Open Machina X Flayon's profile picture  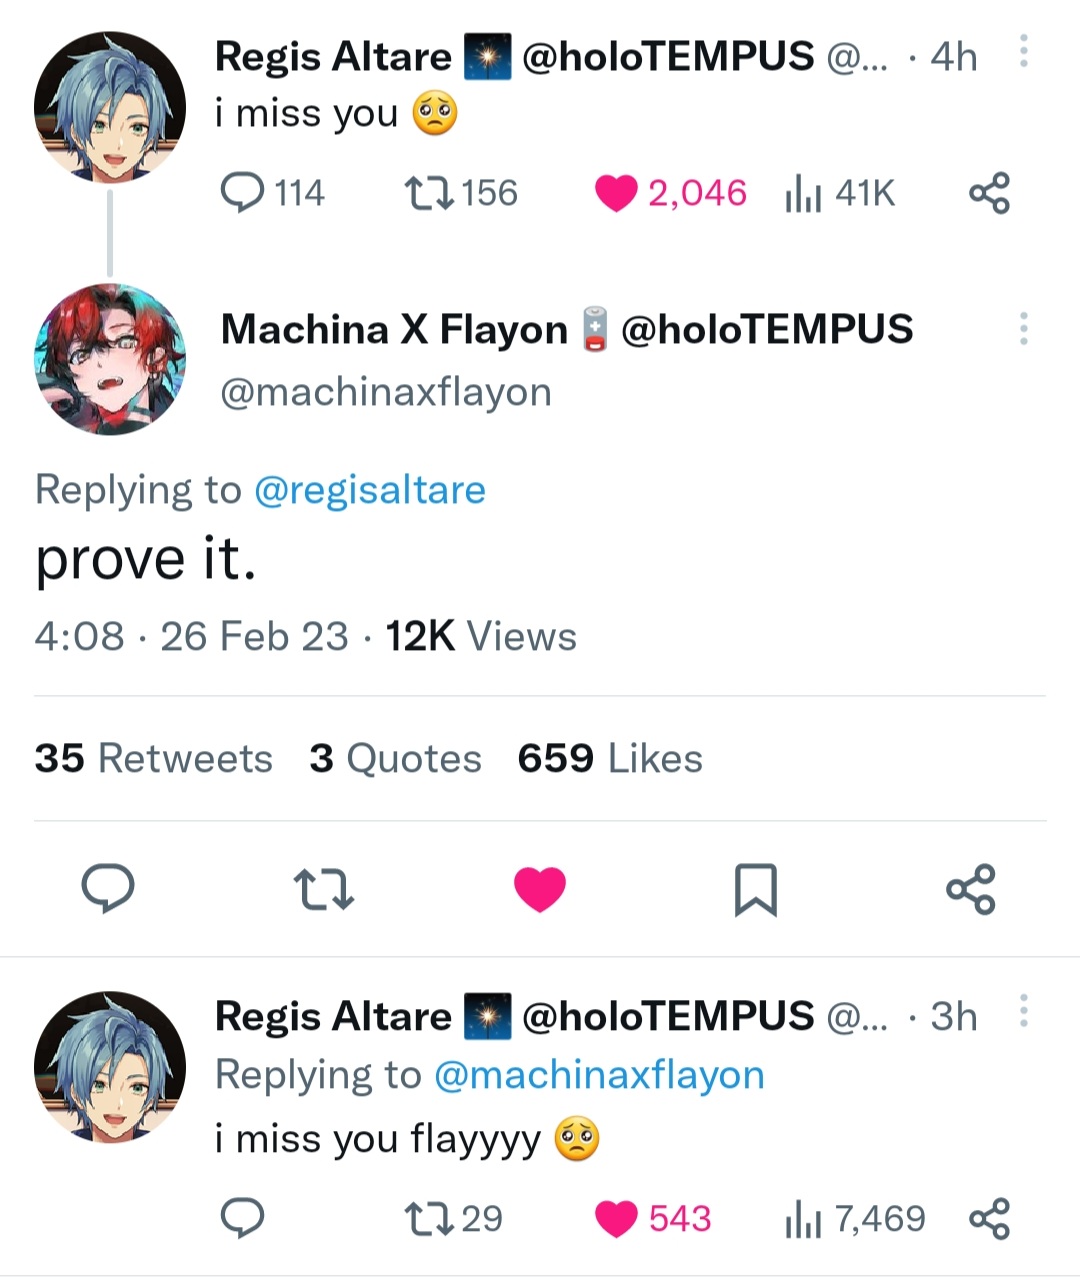[x=110, y=359]
